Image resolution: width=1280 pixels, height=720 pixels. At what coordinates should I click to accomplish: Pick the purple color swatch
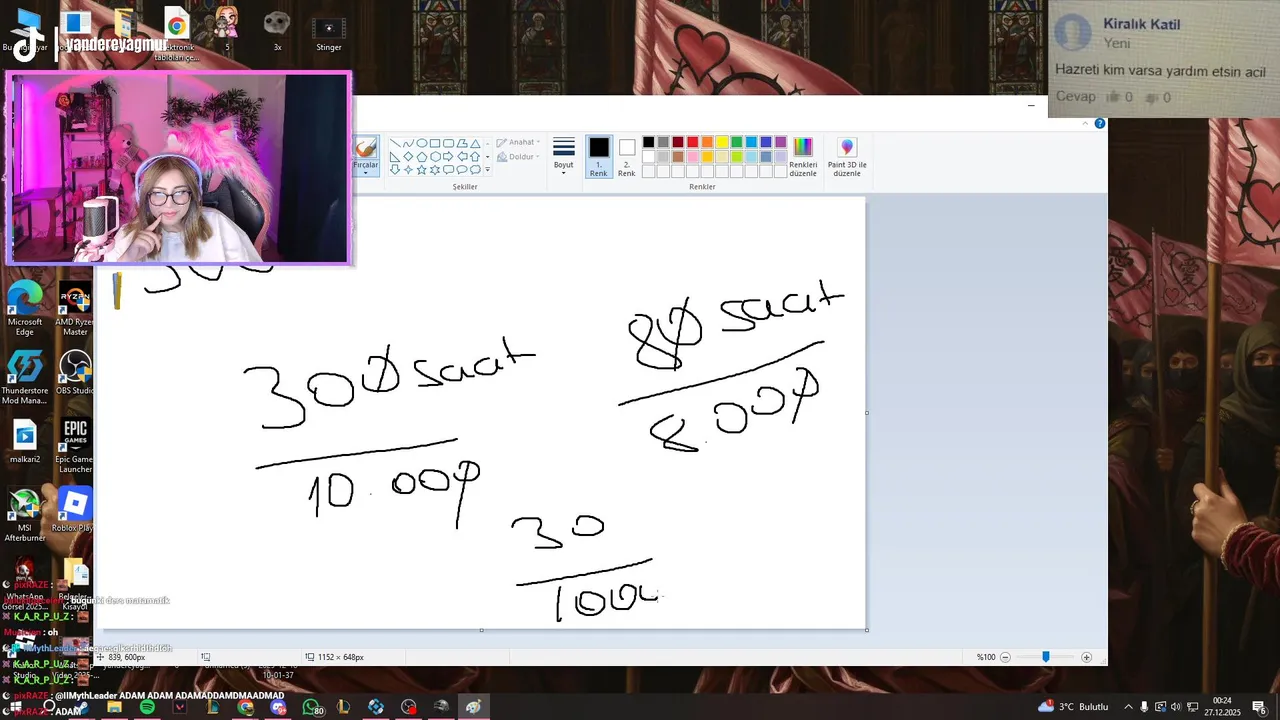point(780,142)
